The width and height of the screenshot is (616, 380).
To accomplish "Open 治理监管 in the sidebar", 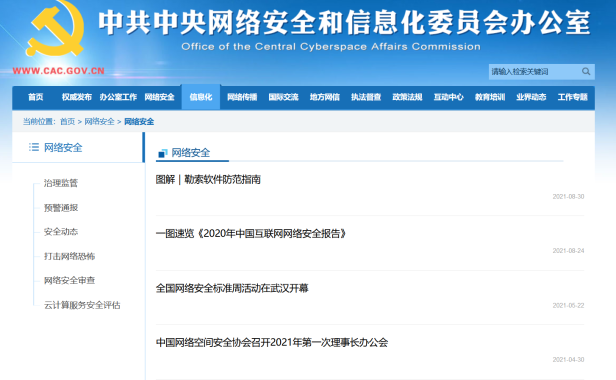I will (61, 183).
